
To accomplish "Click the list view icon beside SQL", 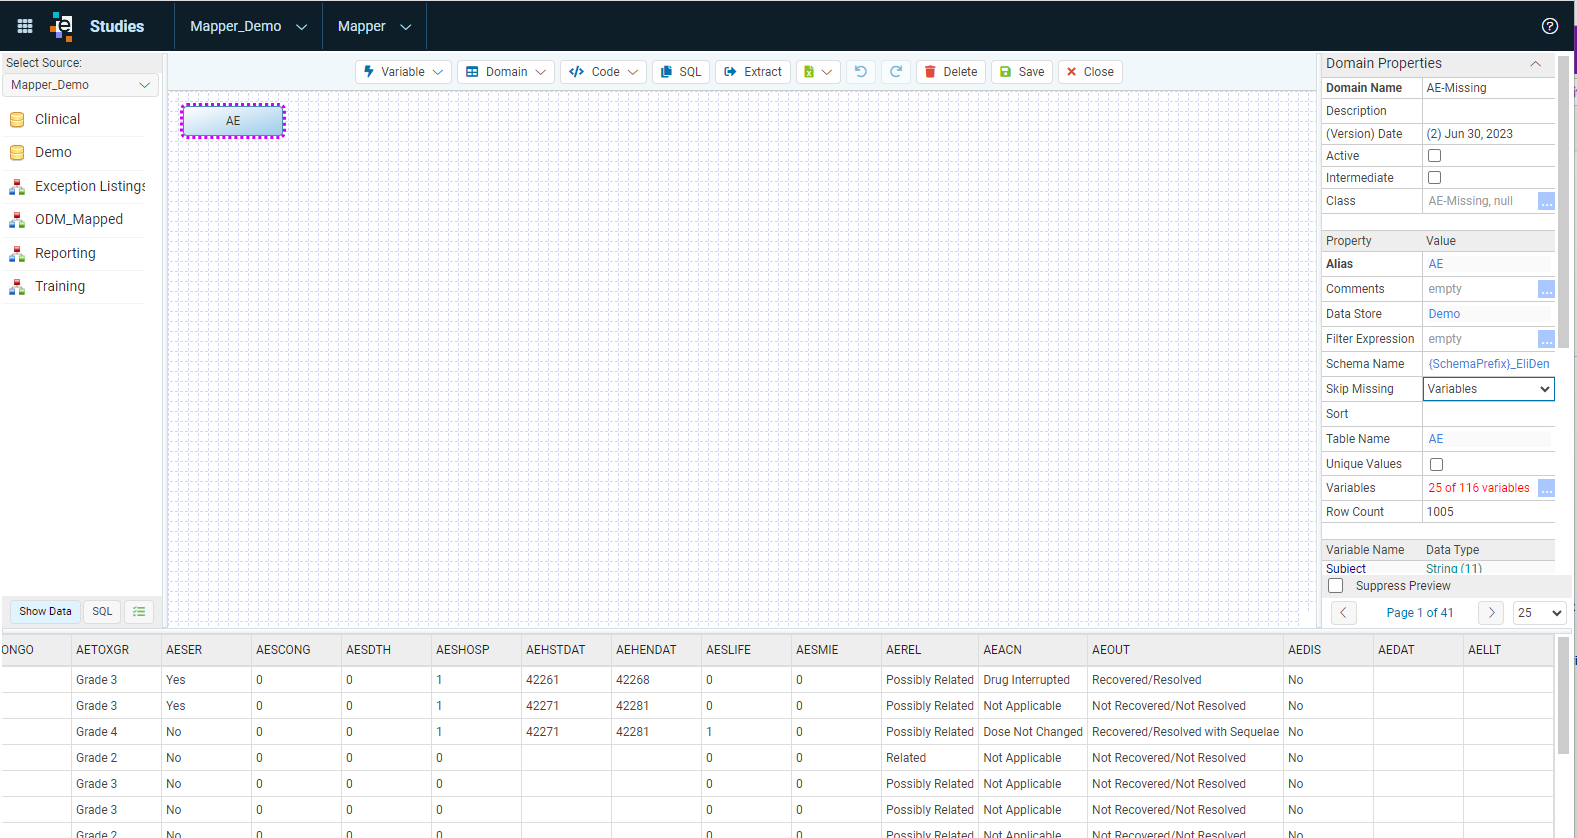I will (x=139, y=611).
